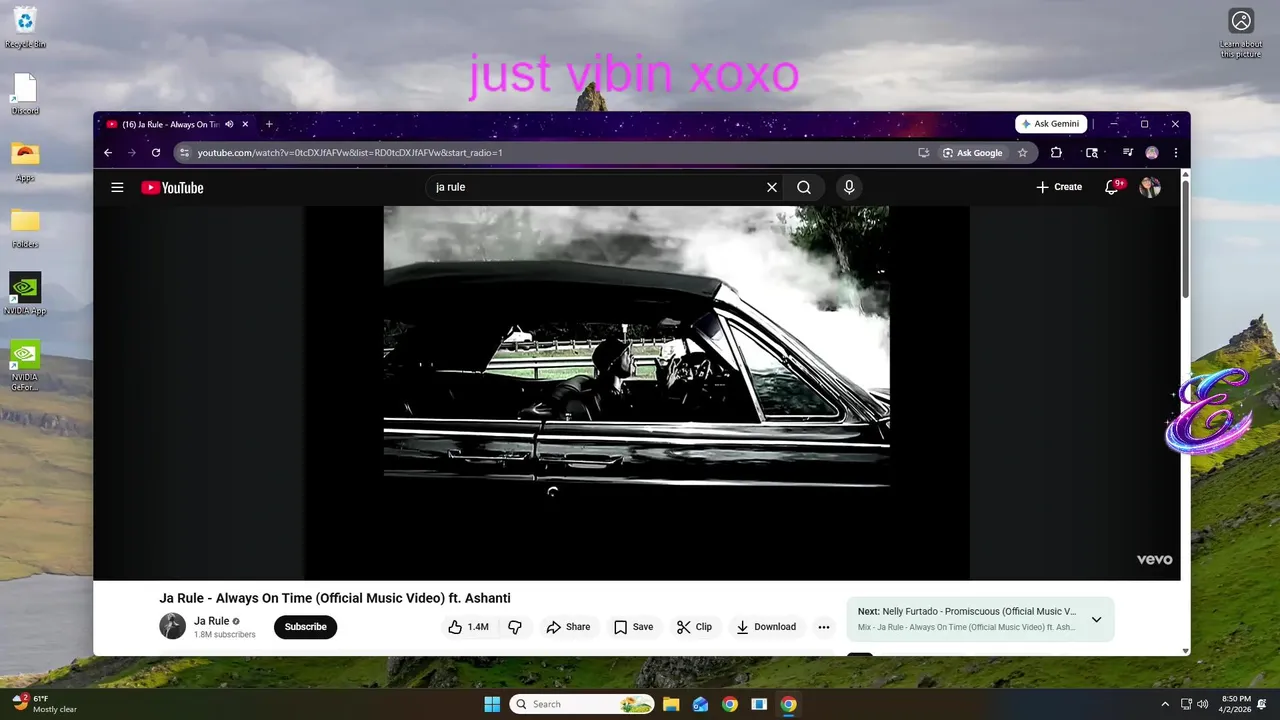Open YouTube account avatar menu

(1150, 187)
